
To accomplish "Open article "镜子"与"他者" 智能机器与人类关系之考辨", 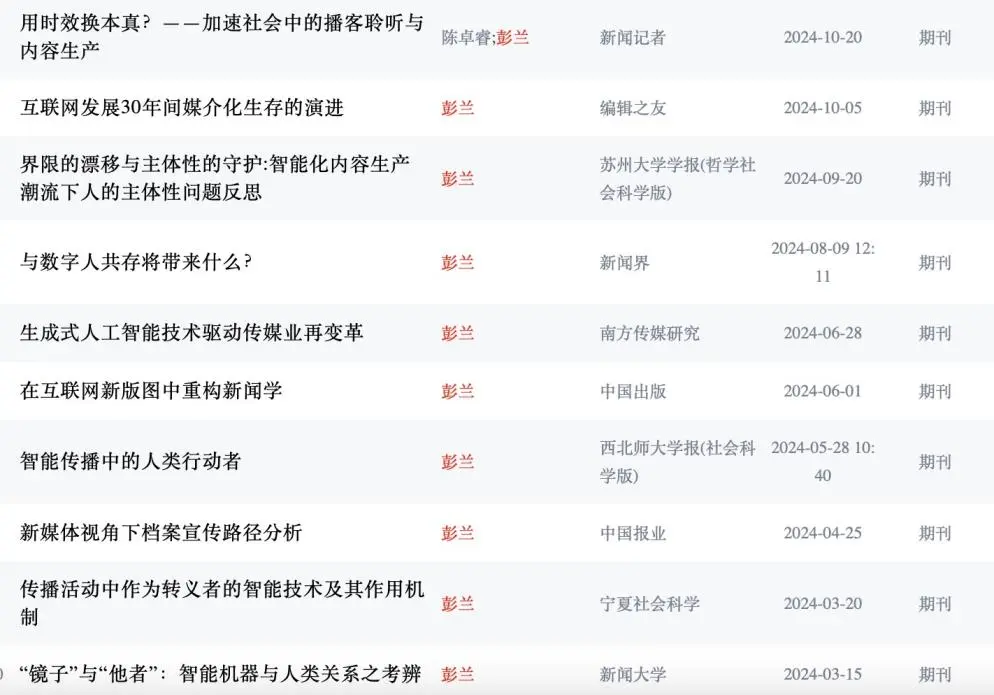I will point(221,674).
